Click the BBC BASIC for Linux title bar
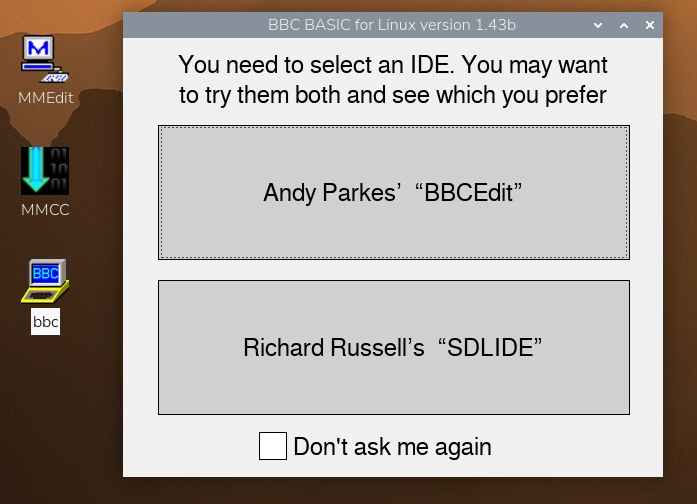Viewport: 697px width, 504px height. (x=392, y=25)
